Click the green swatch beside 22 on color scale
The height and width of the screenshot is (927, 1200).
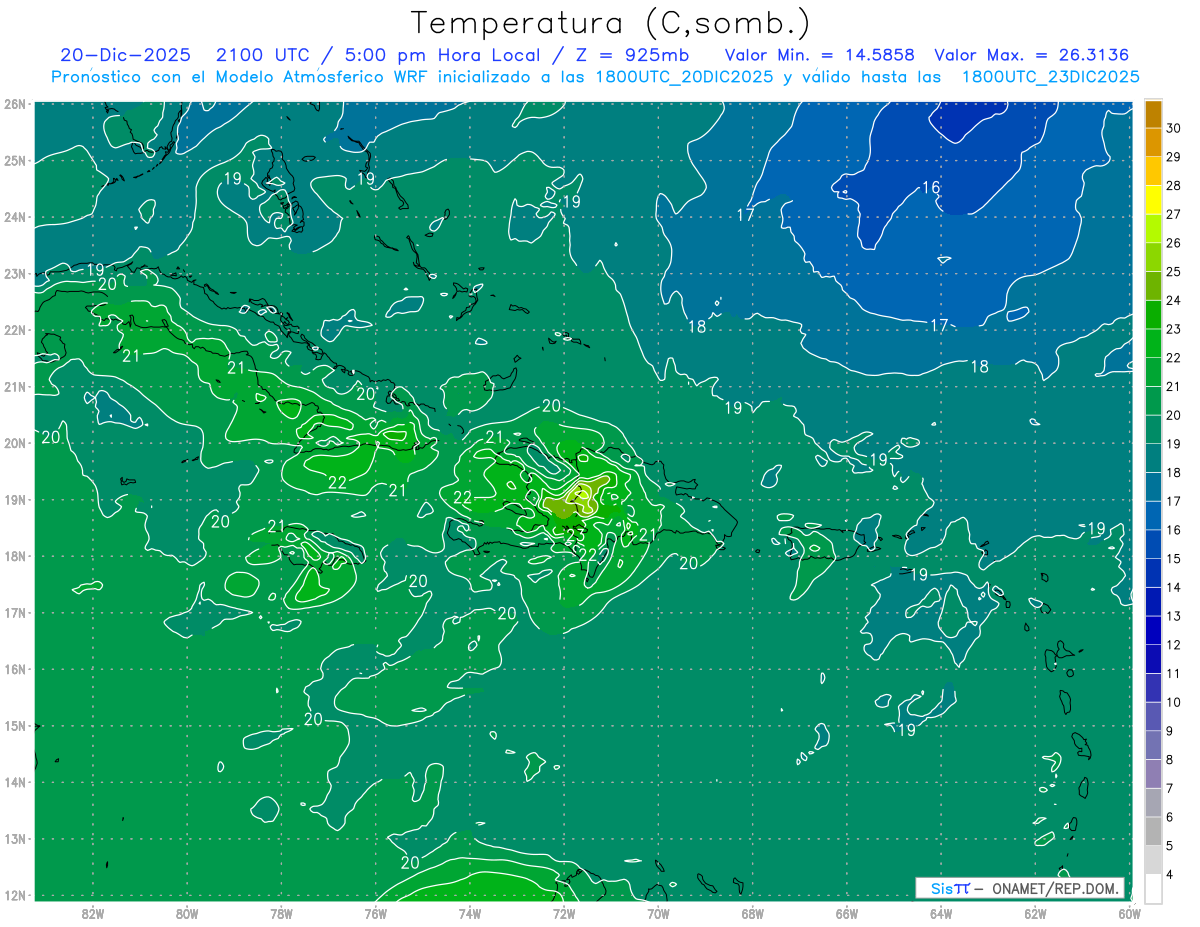tap(1153, 343)
